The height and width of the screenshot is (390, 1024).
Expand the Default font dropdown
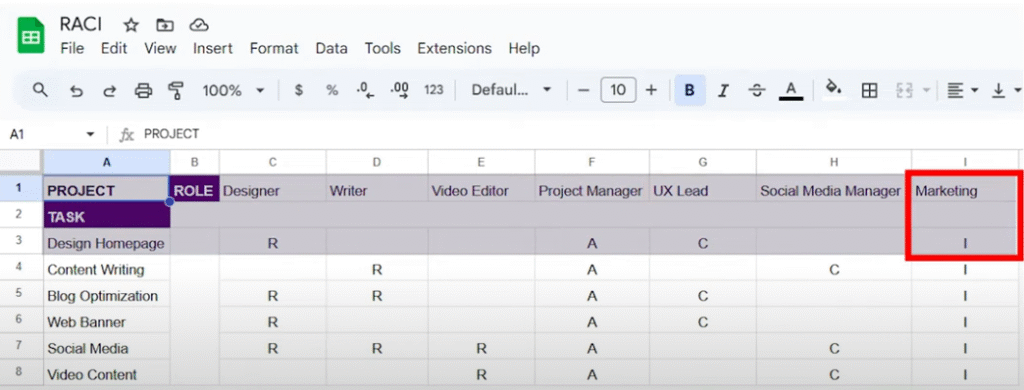[511, 90]
